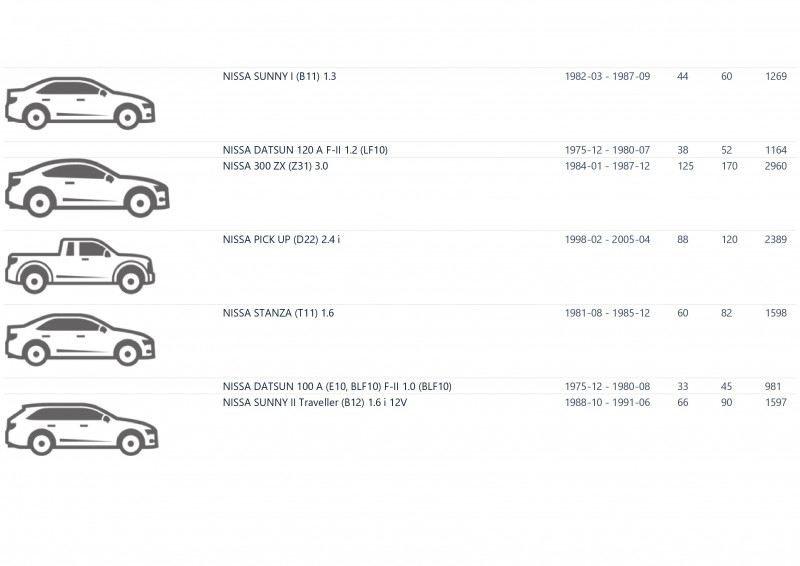800x566 pixels.
Task: Open NISSA DATSUN 120 A F-II 1.2 entry
Action: [x=304, y=150]
